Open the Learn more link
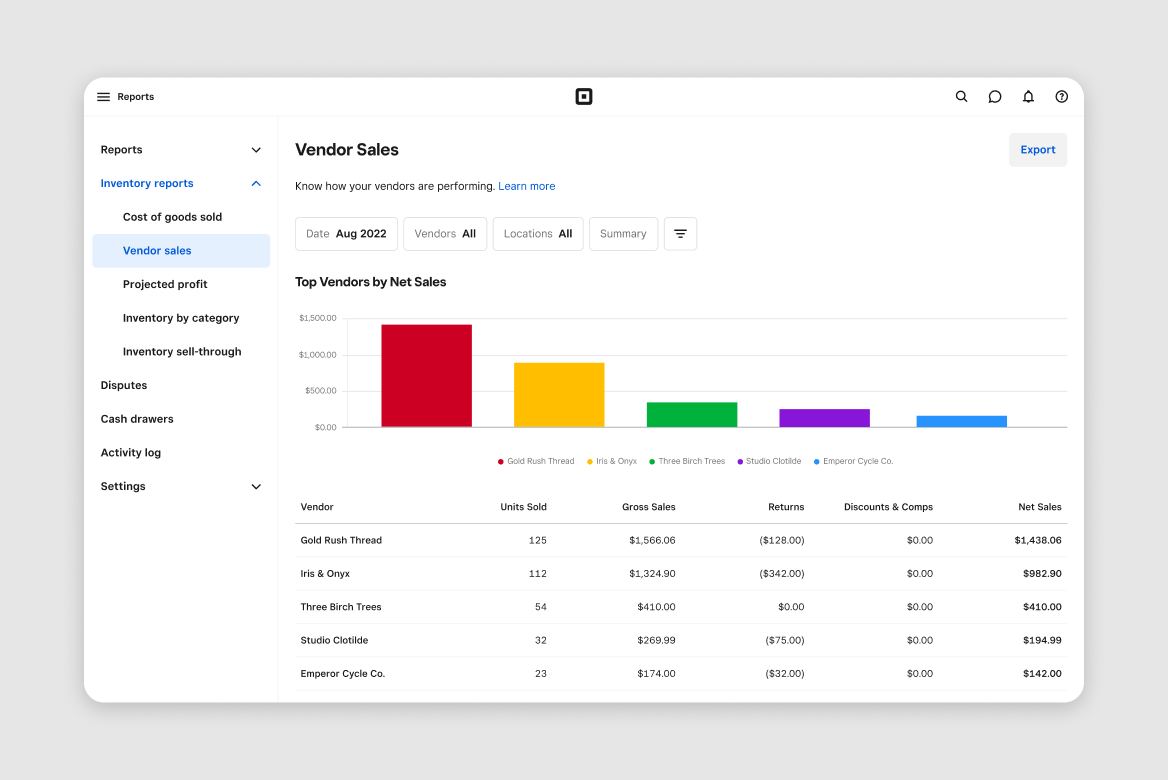The width and height of the screenshot is (1168, 780). tap(526, 185)
